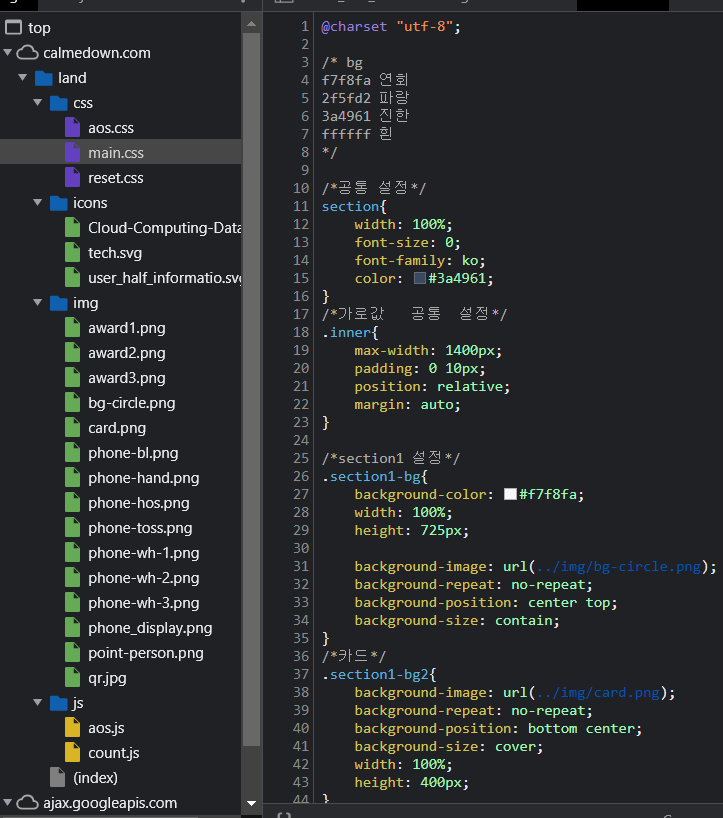Open the ../img/bg-circle.png url link

(619, 567)
